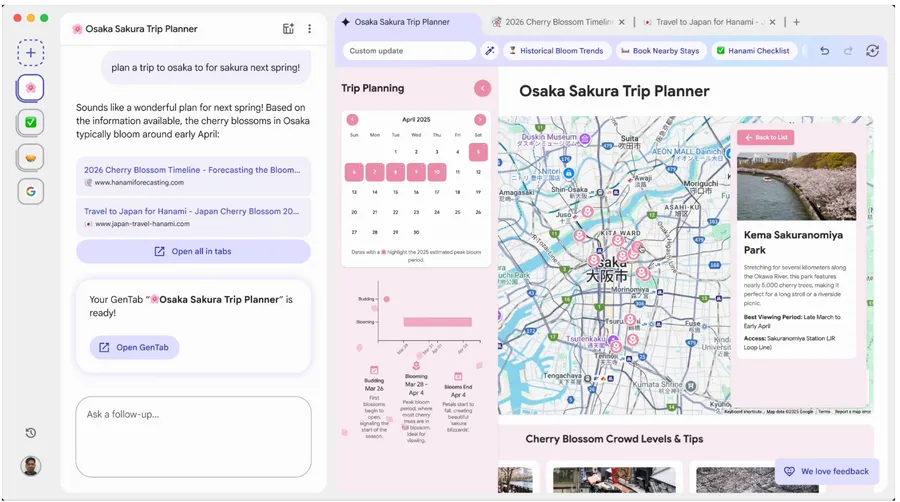The height and width of the screenshot is (502, 900).
Task: Click Duskin Museum marker on map
Action: tap(585, 138)
